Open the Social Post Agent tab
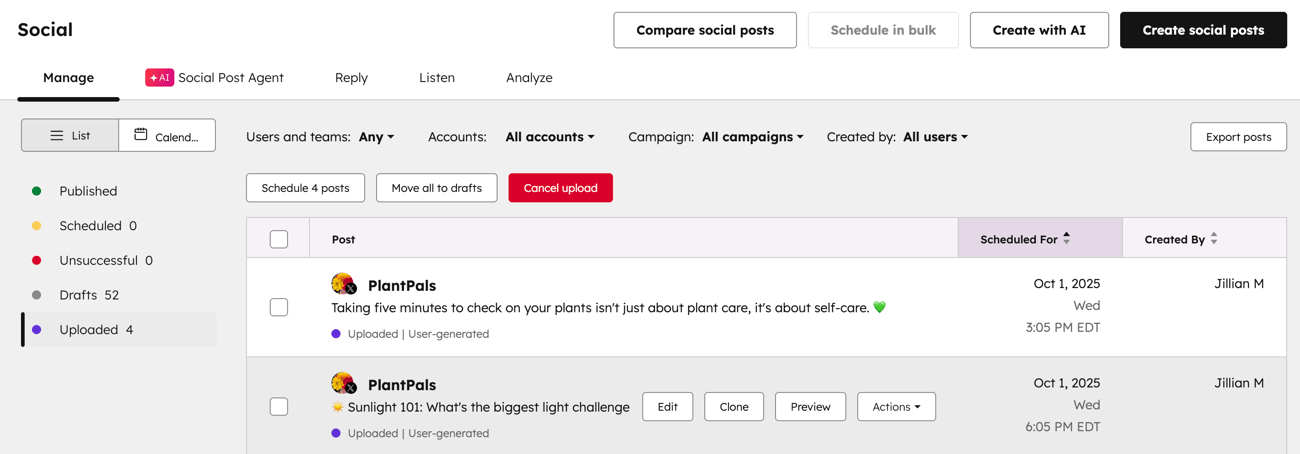This screenshot has width=1300, height=454. [x=214, y=78]
